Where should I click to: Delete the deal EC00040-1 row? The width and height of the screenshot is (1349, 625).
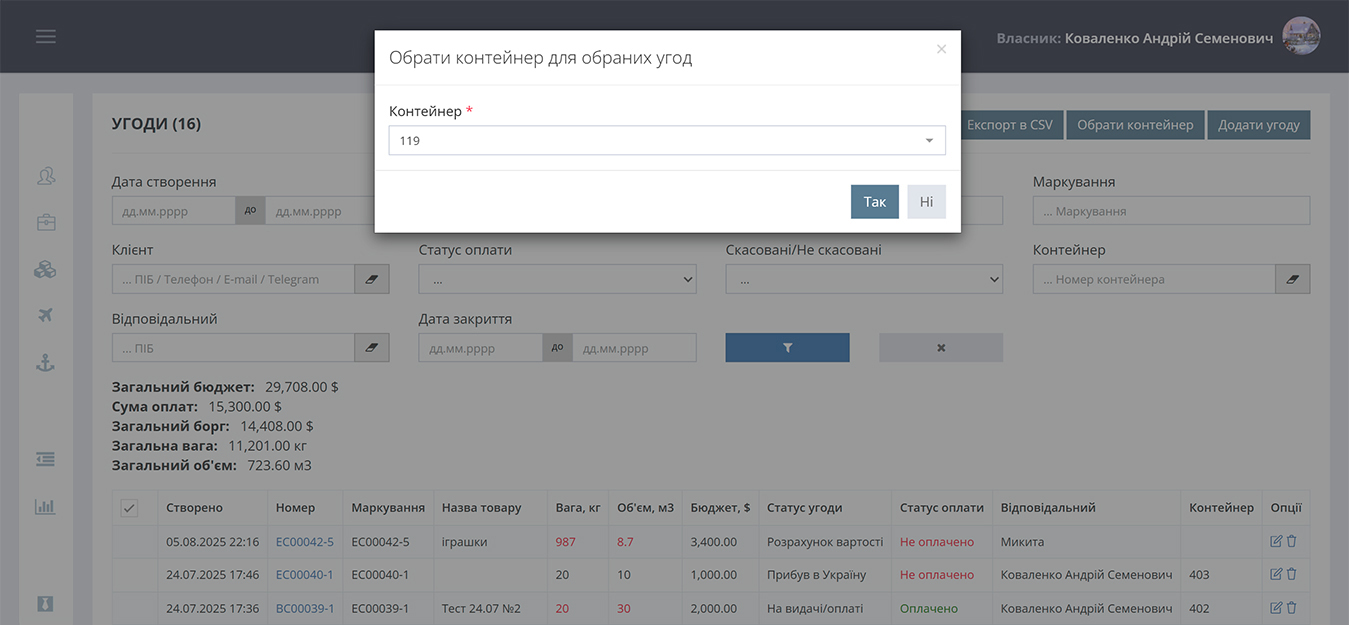tap(1291, 575)
